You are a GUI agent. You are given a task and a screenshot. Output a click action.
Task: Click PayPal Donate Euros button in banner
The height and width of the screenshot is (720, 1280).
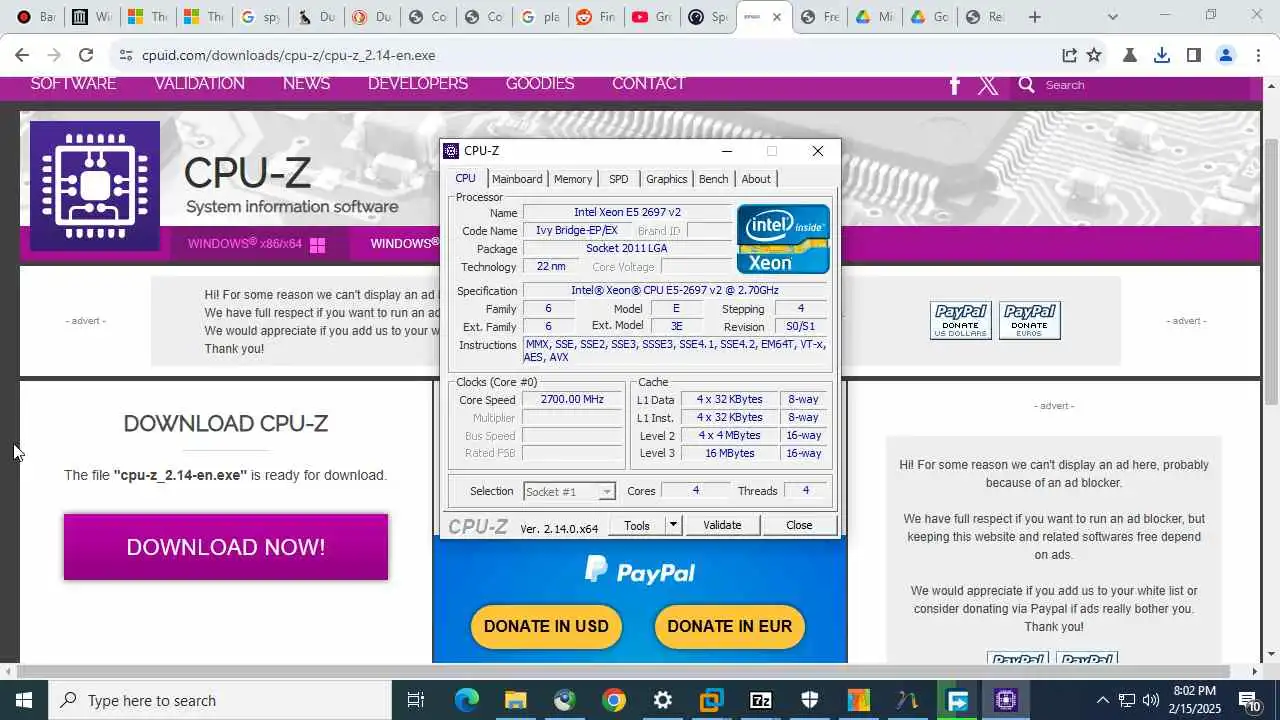[1029, 321]
